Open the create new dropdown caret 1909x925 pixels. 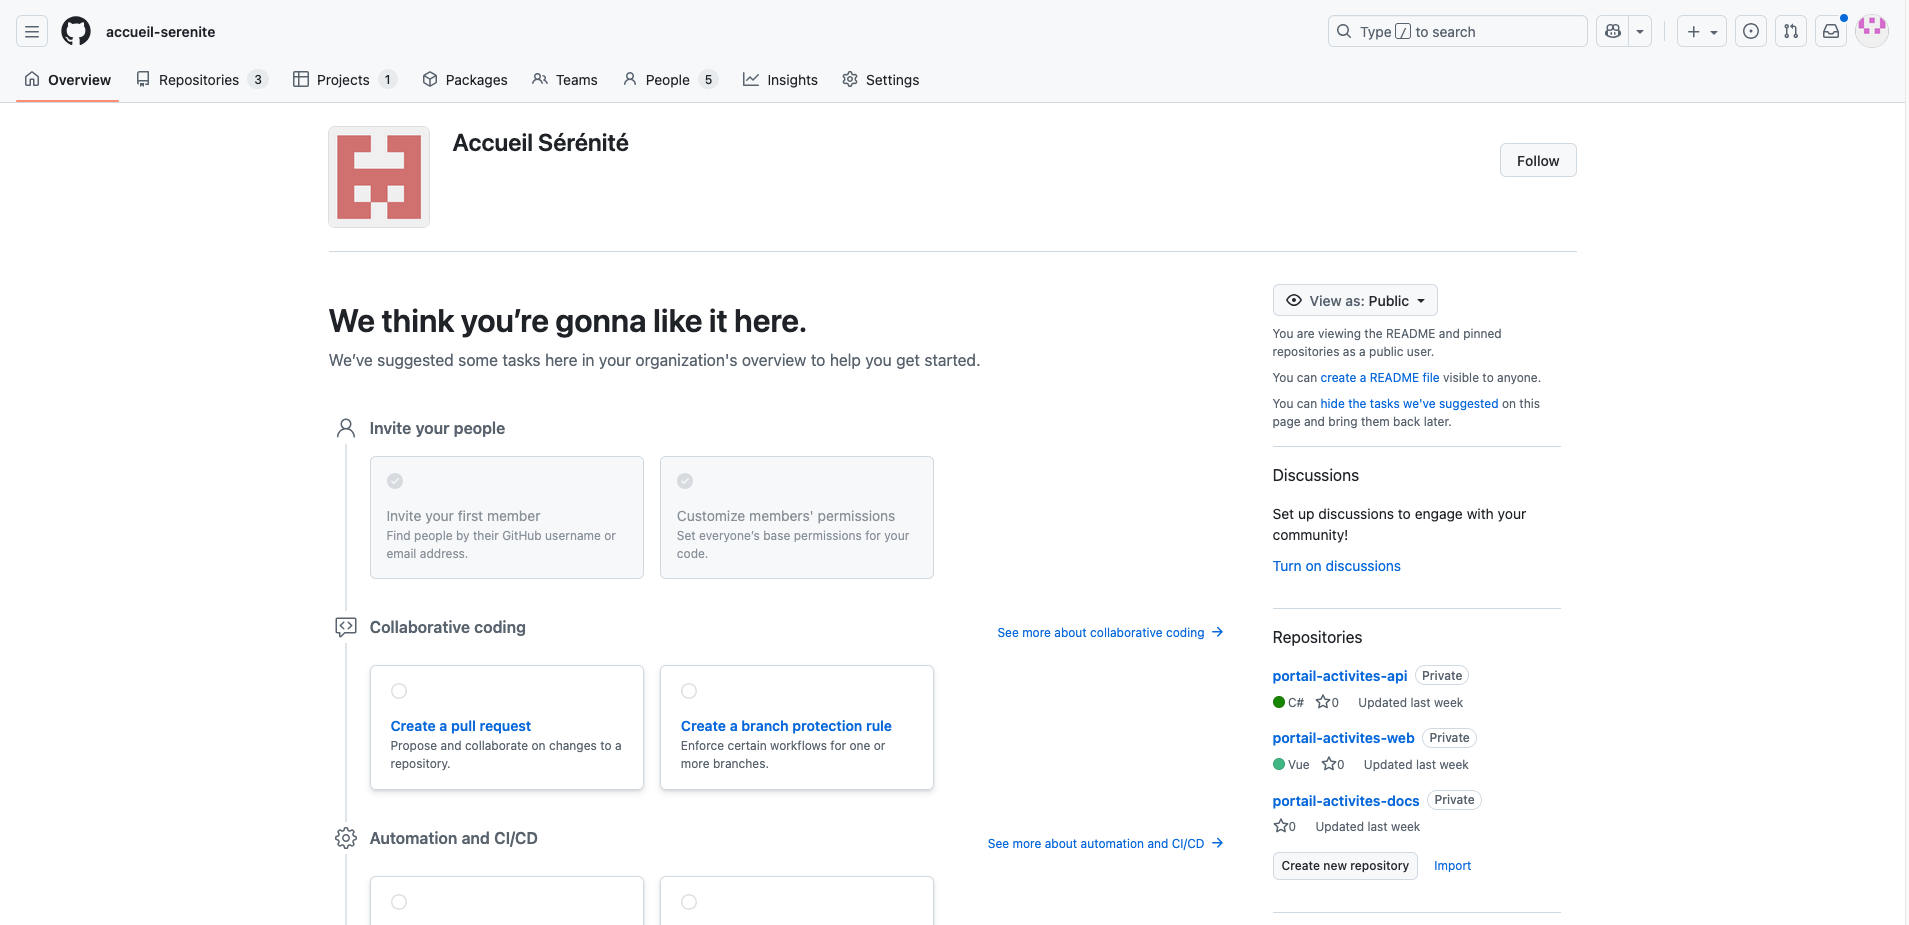(1713, 31)
